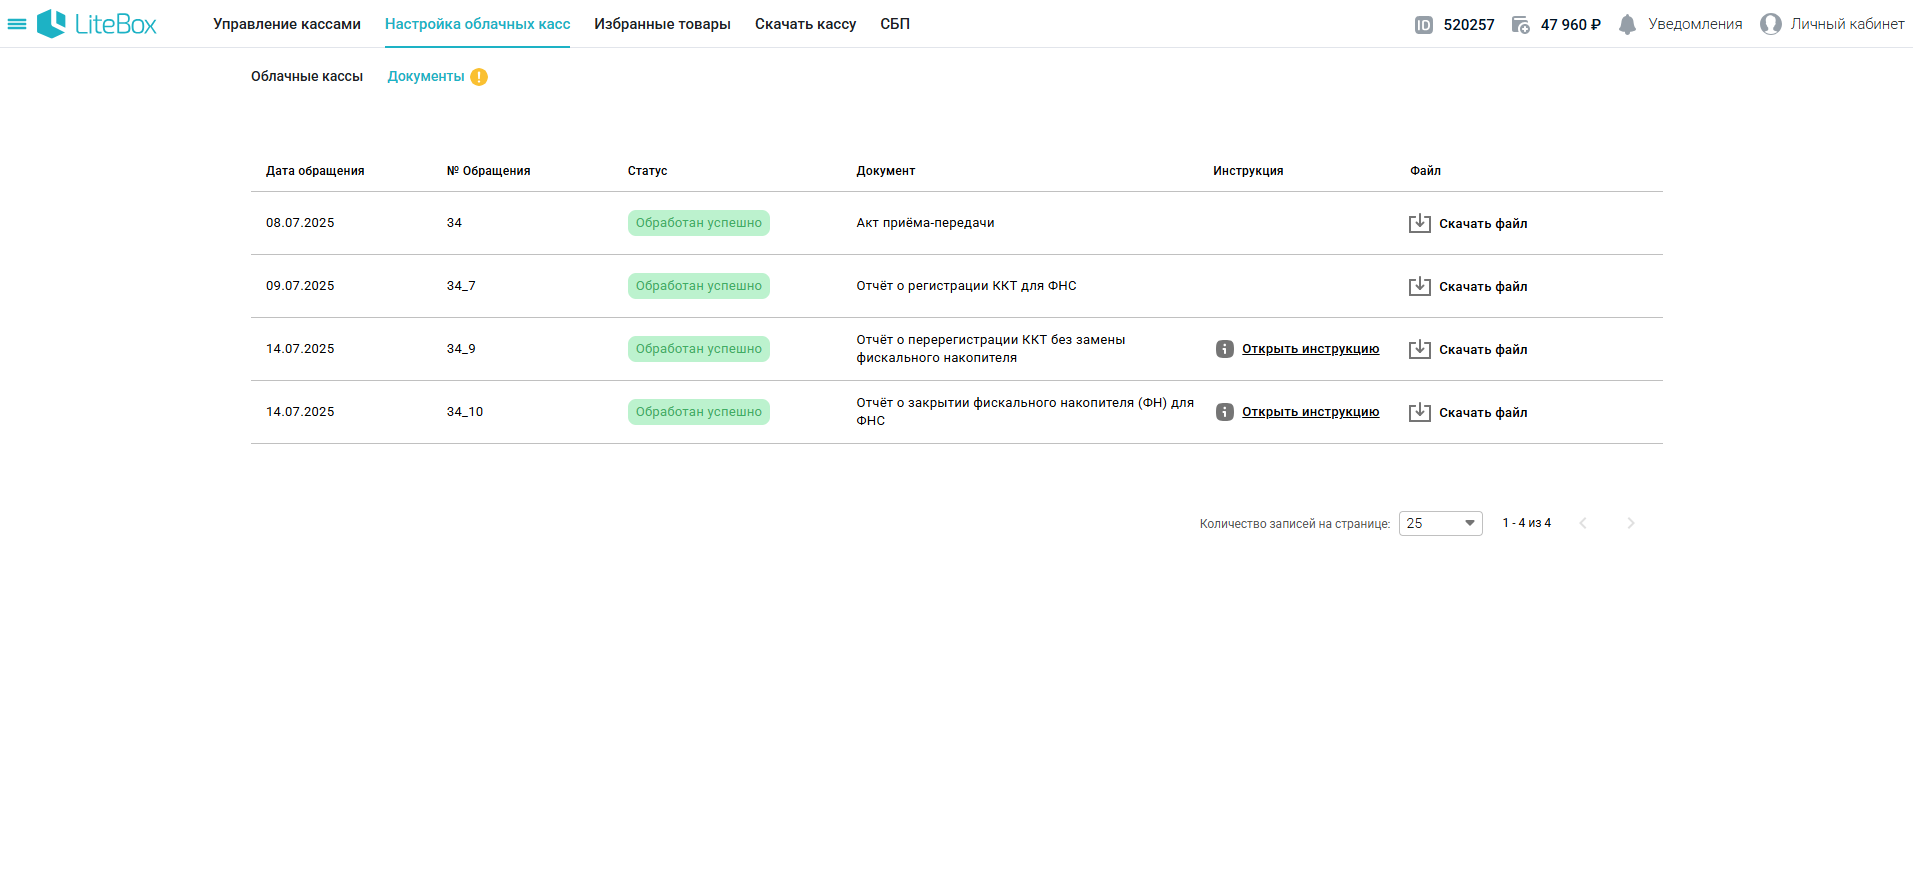Viewport: 1913px width, 893px height.
Task: Open Личный кабинет
Action: click(x=1847, y=24)
